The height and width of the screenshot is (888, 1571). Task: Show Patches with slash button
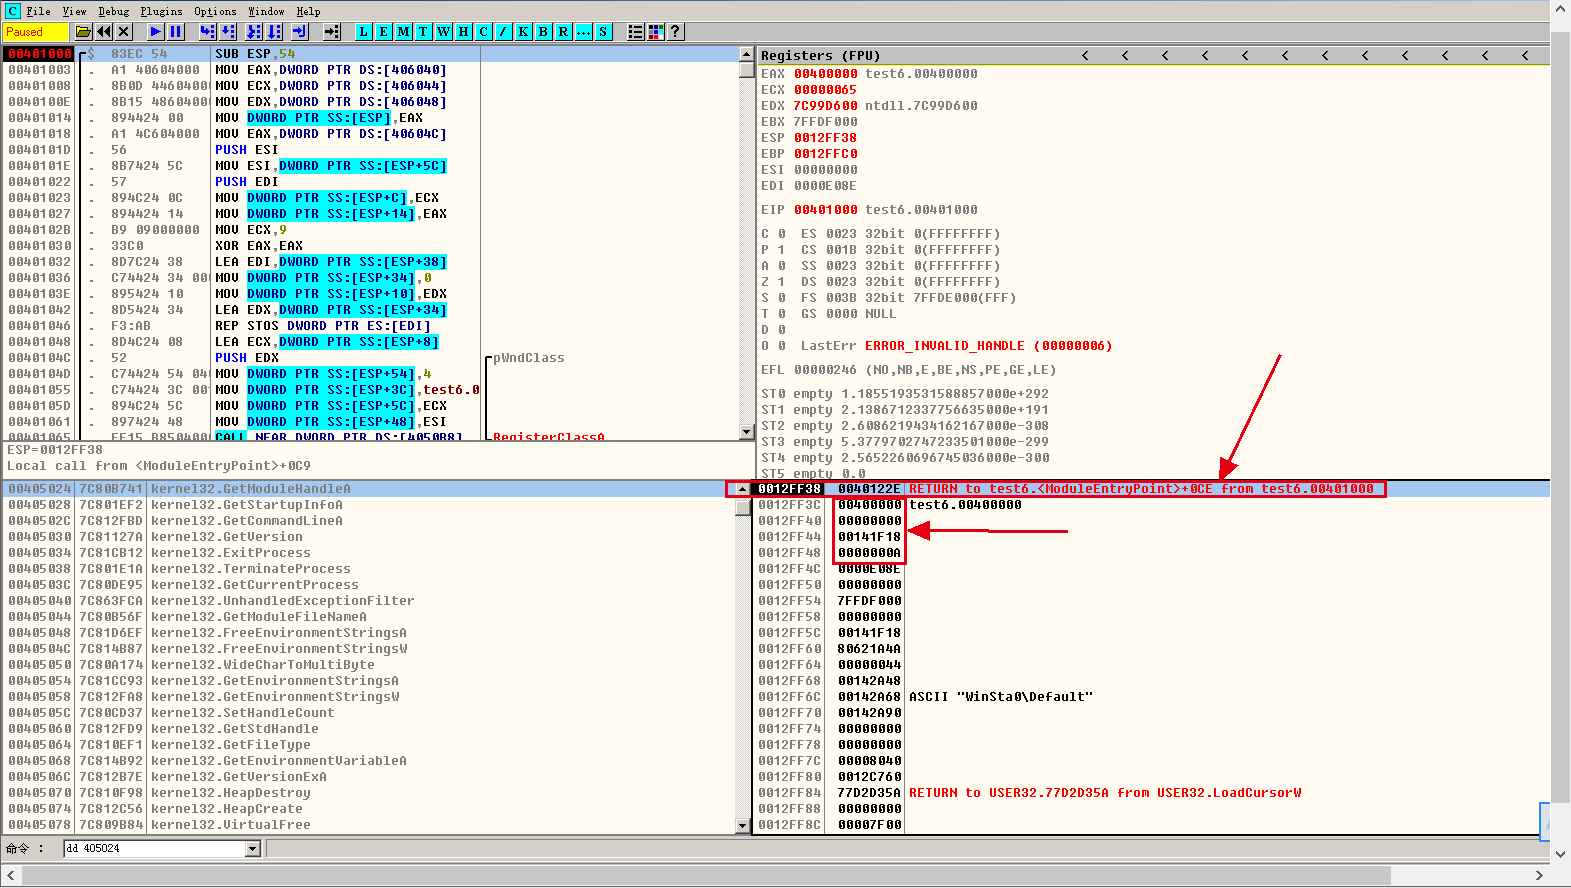[504, 32]
